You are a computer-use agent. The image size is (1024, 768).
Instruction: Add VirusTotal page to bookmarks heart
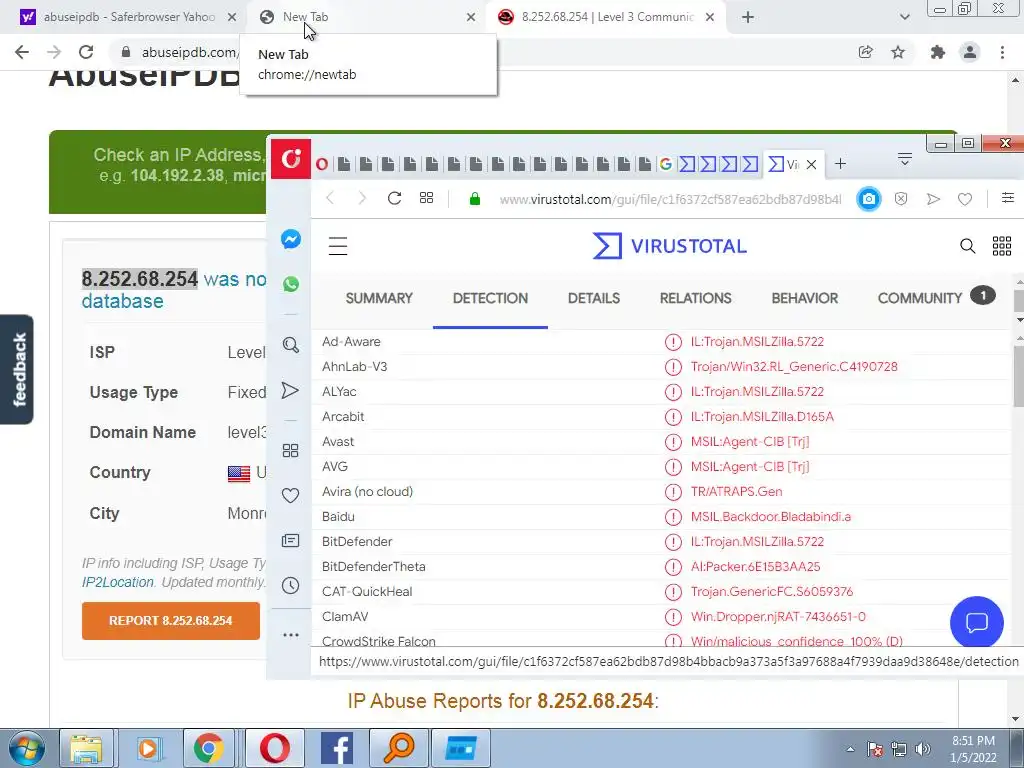965,199
